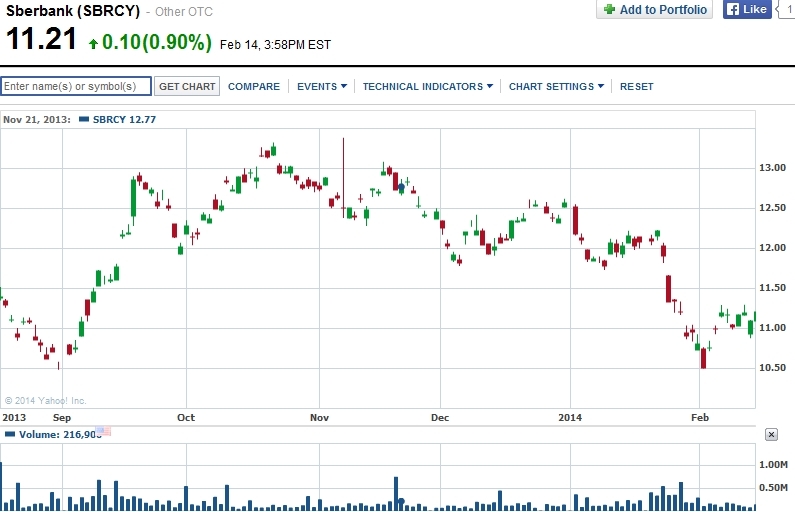Click the Oct label on the time axis
The image size is (795, 512).
(186, 417)
